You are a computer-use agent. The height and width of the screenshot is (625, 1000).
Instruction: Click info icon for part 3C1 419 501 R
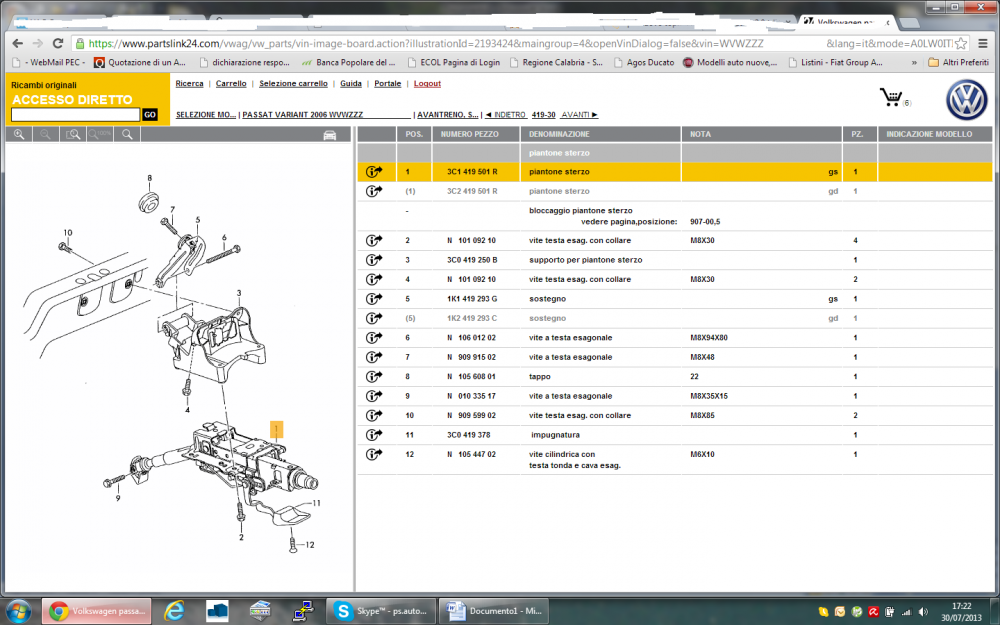[x=375, y=172]
